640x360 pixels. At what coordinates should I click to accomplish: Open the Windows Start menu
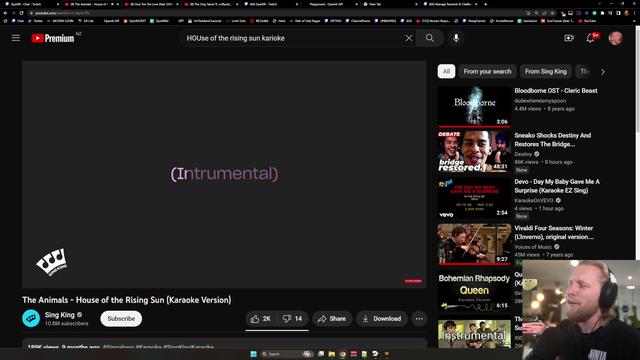[x=253, y=354]
